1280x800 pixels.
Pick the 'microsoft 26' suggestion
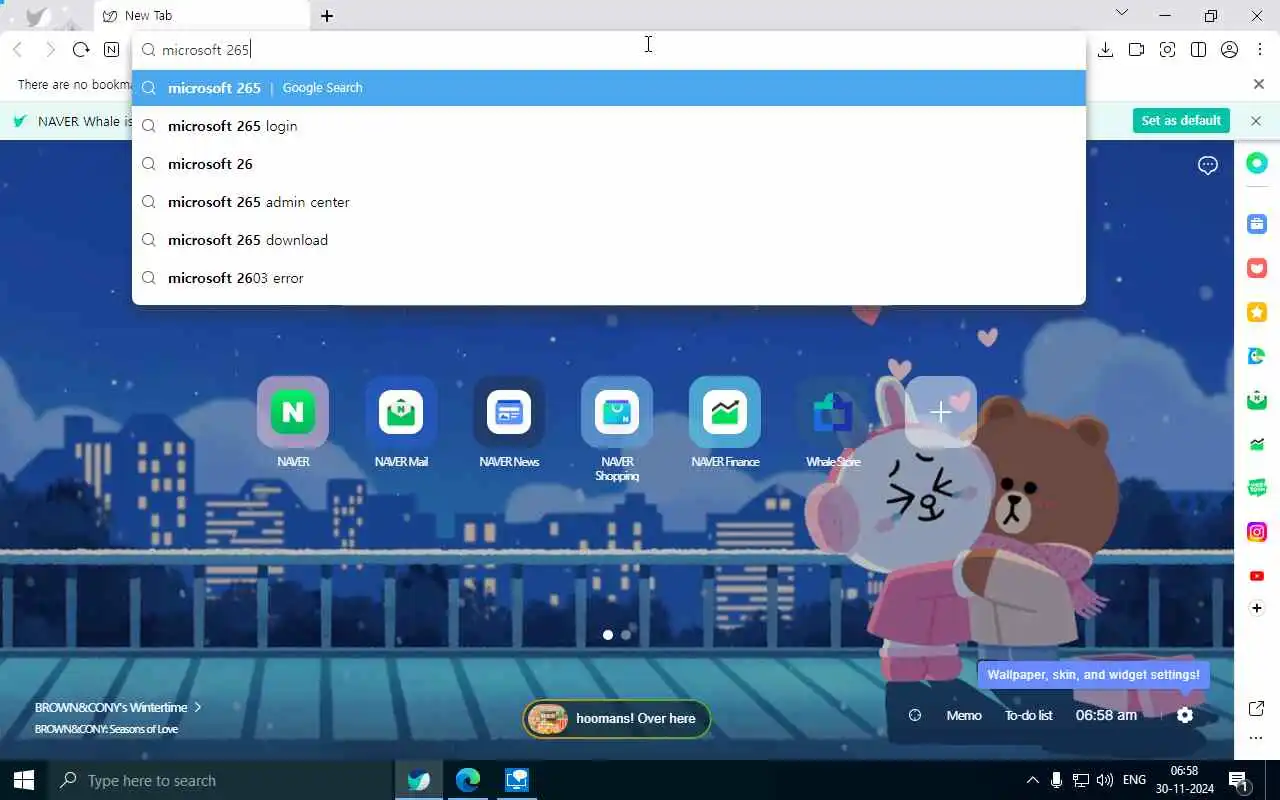click(x=609, y=164)
